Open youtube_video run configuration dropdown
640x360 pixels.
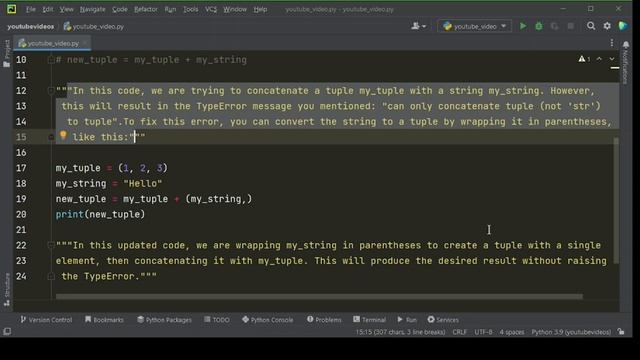point(475,26)
